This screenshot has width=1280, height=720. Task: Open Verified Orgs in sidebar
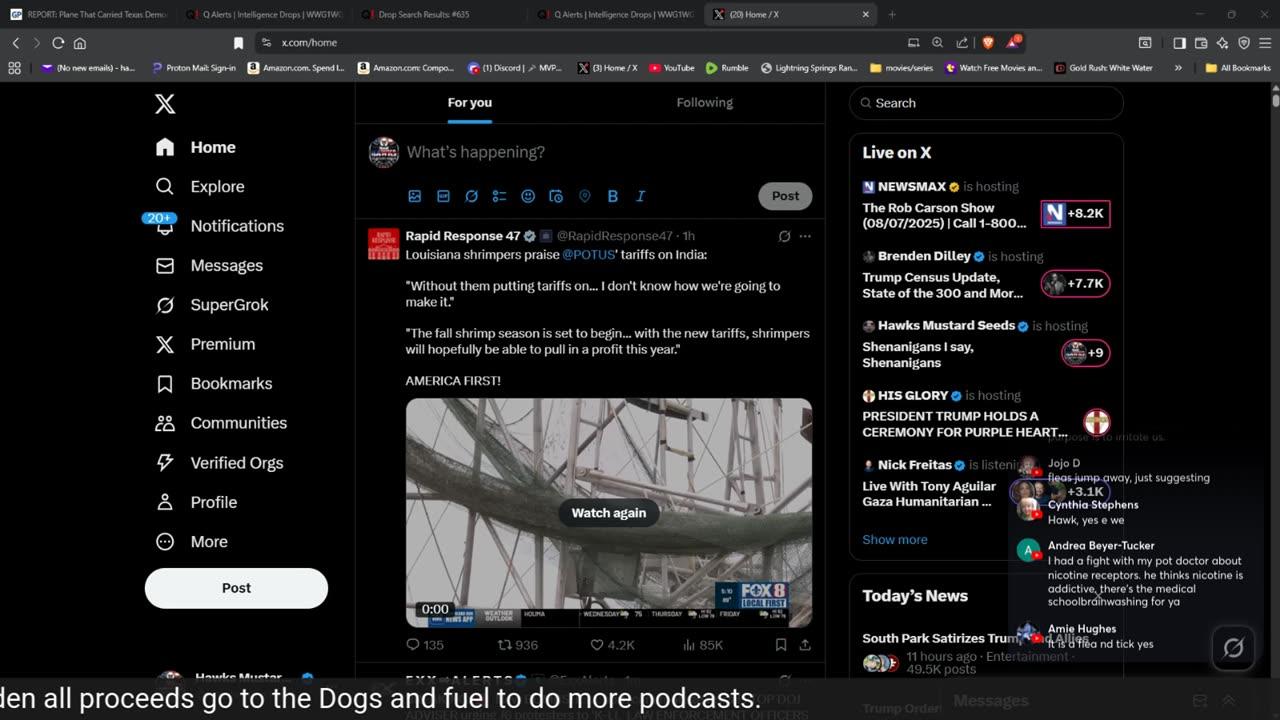tap(219, 463)
